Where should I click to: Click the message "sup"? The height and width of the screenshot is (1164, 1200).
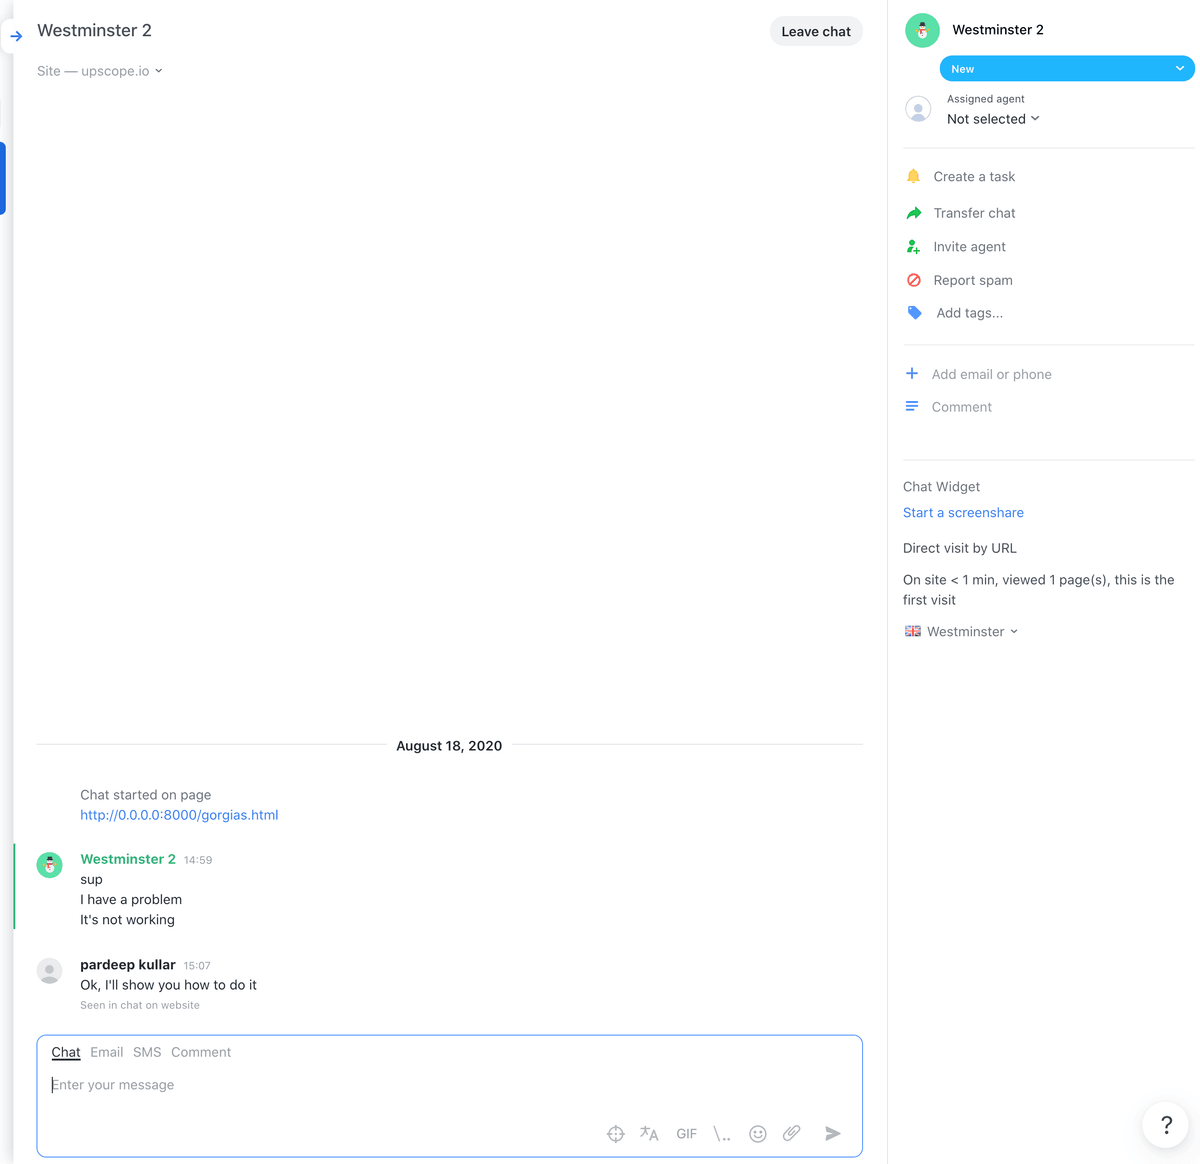91,879
